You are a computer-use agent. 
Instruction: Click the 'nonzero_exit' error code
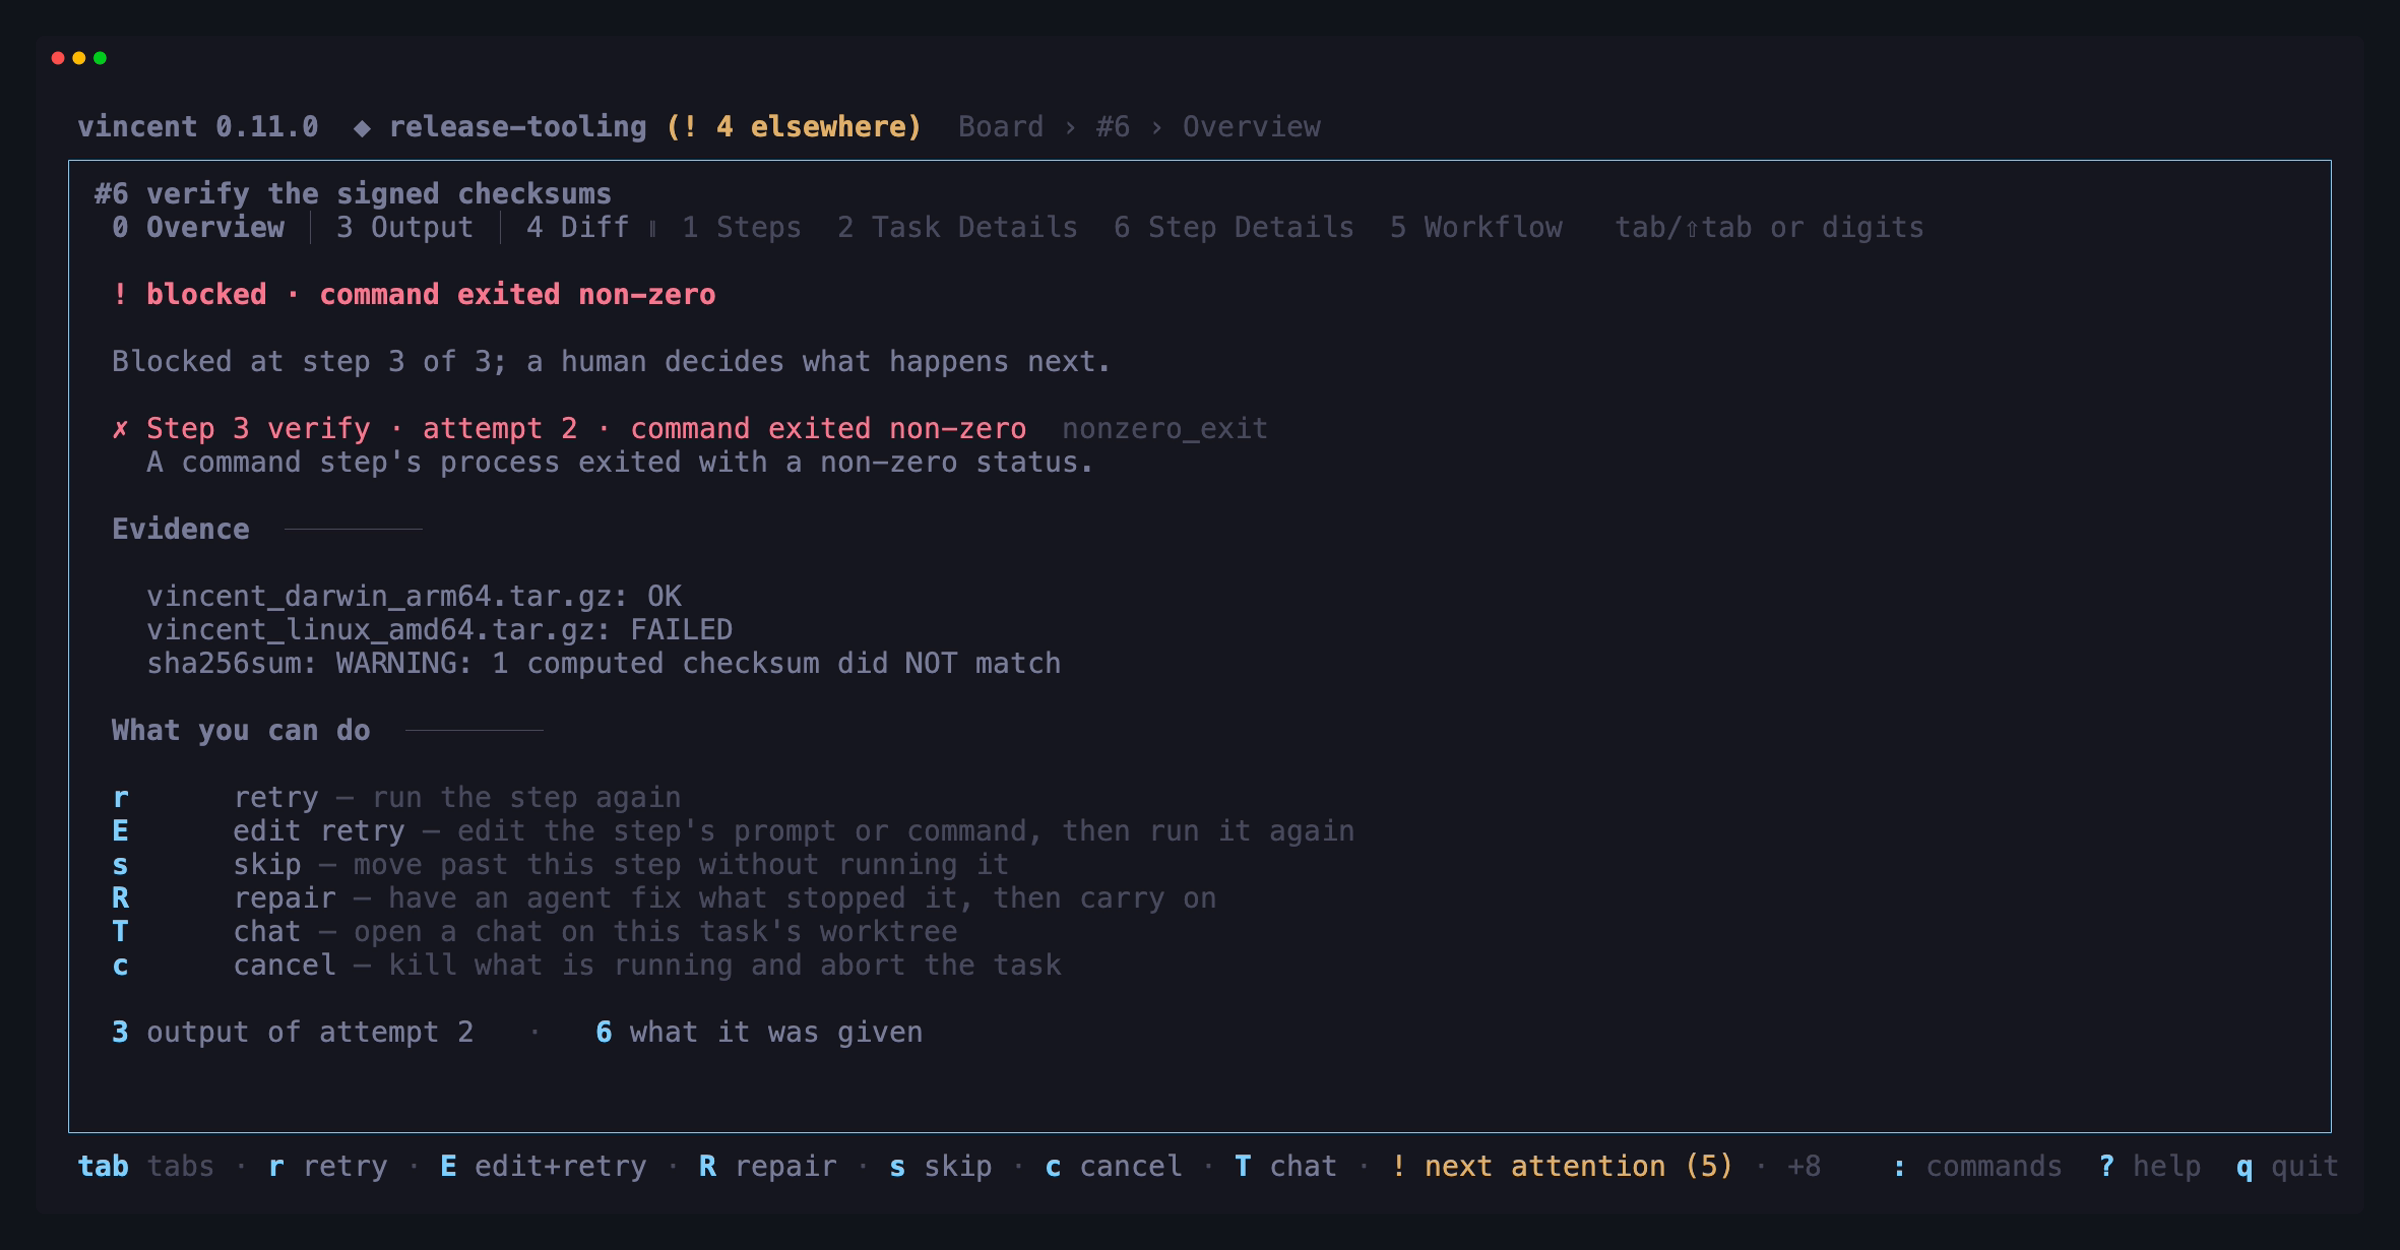1164,428
